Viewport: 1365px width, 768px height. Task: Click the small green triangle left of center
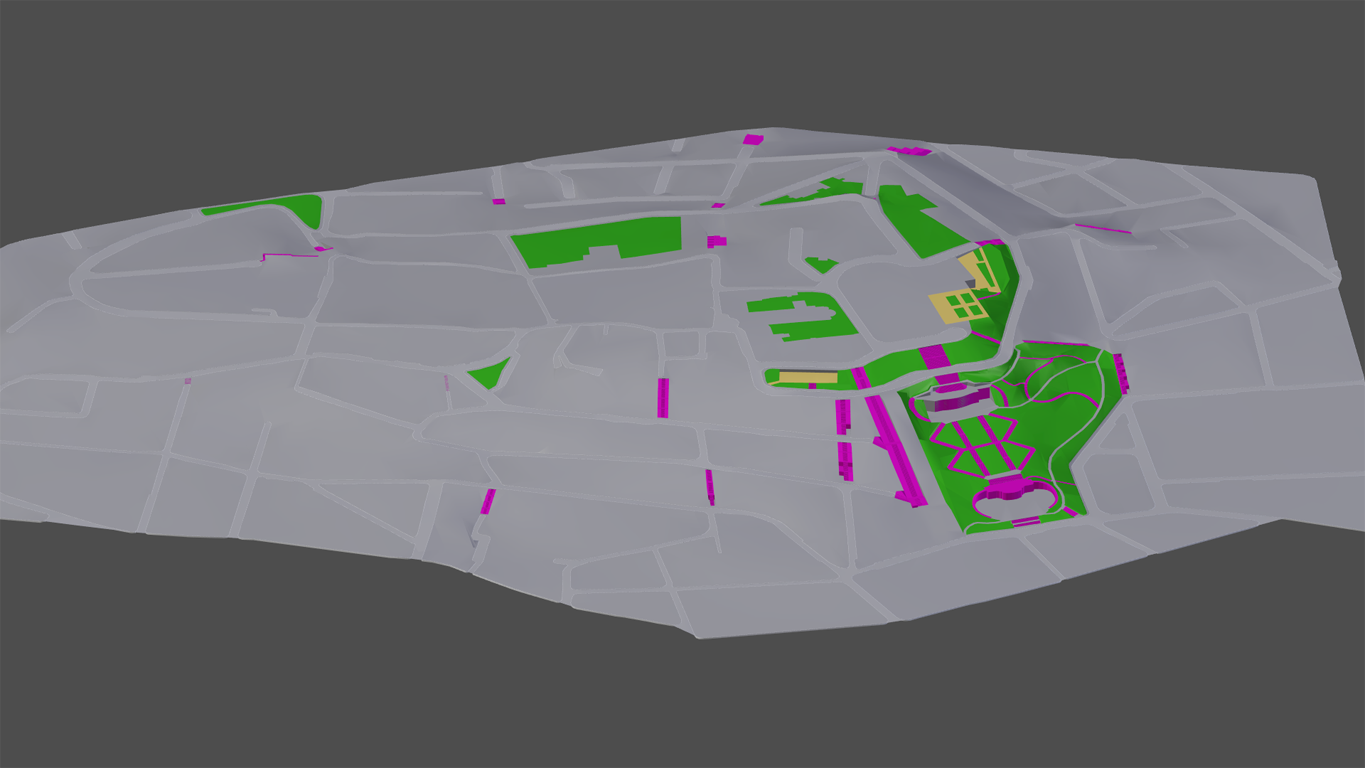491,375
